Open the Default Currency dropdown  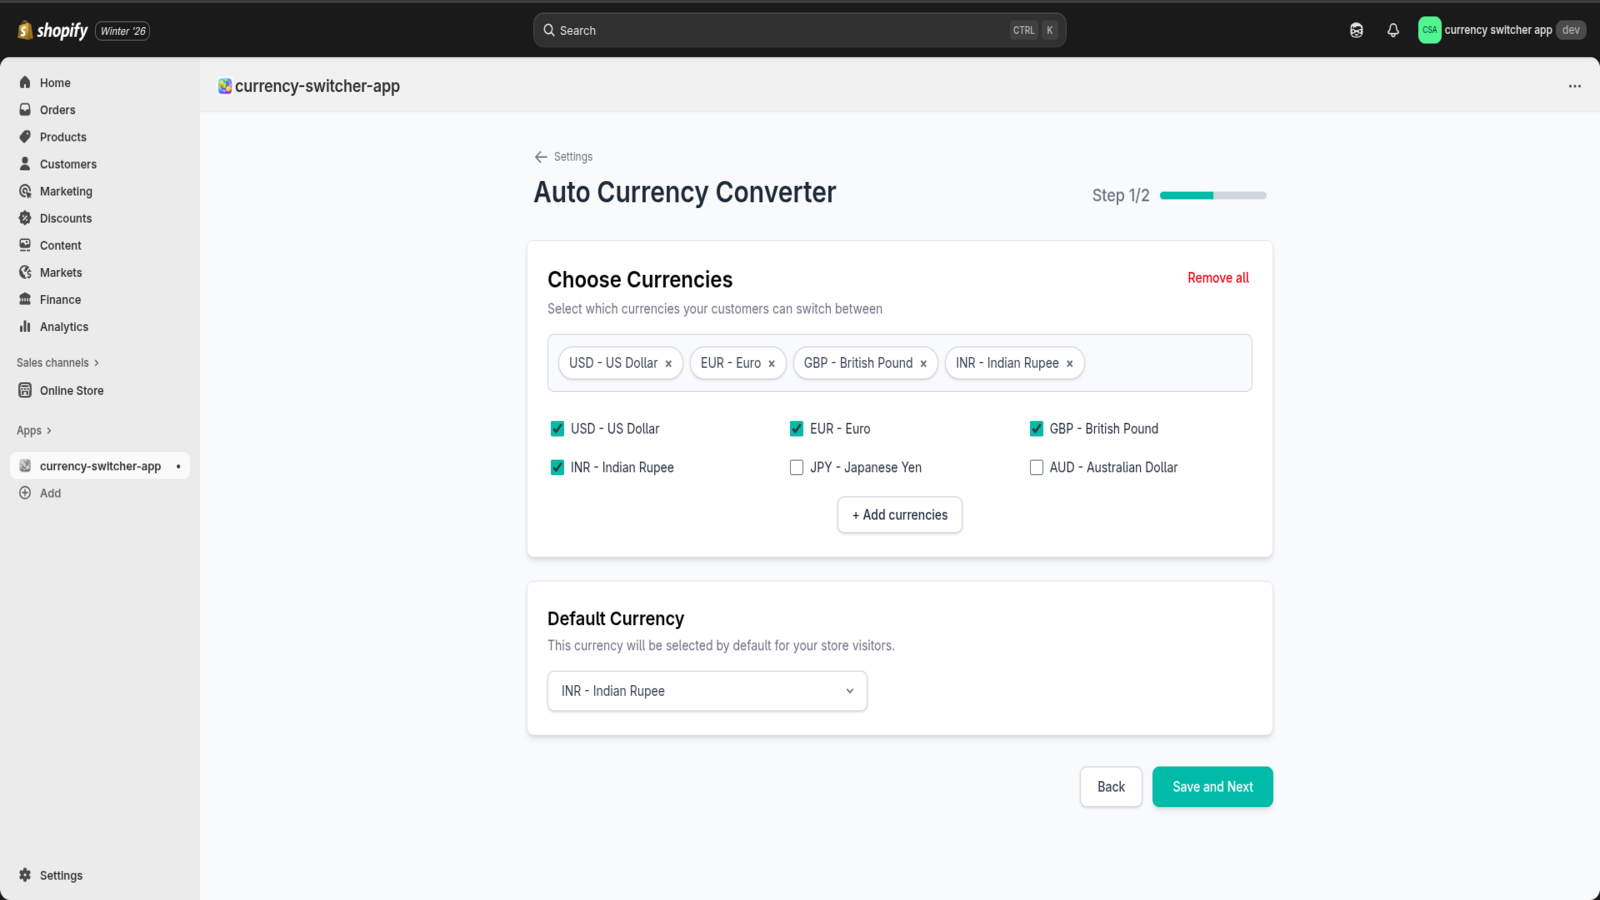pyautogui.click(x=706, y=691)
